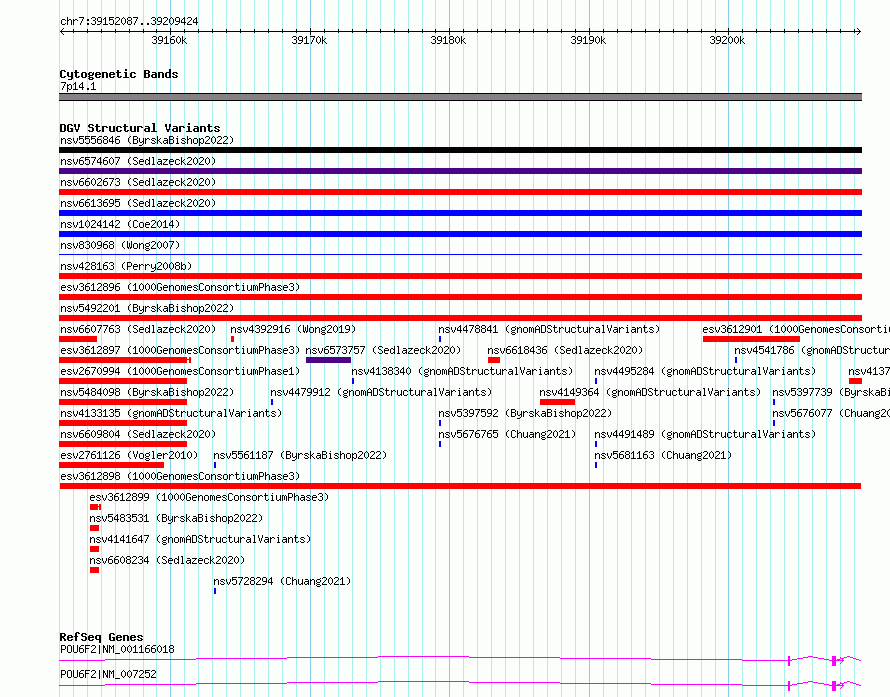Screen dimensions: 890x697
Task: Click the 39200k ruler marker
Action: pos(727,40)
